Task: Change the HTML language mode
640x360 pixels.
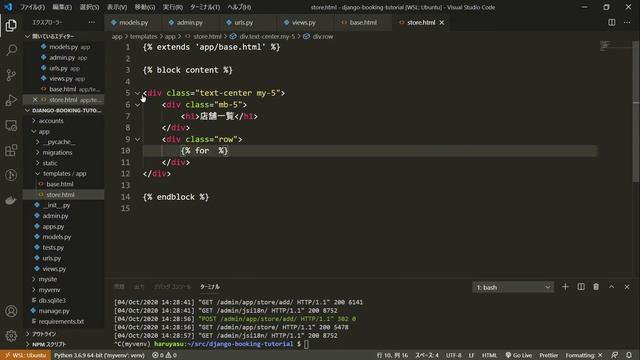Action: (489, 355)
